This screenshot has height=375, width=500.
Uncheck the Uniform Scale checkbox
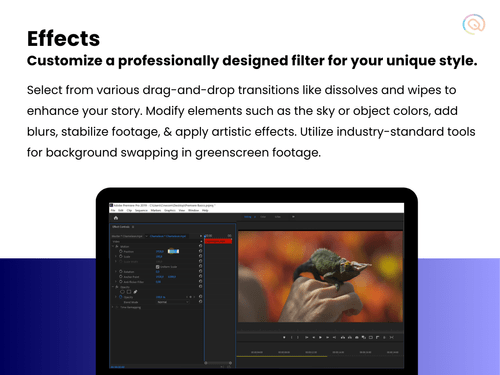click(x=158, y=267)
